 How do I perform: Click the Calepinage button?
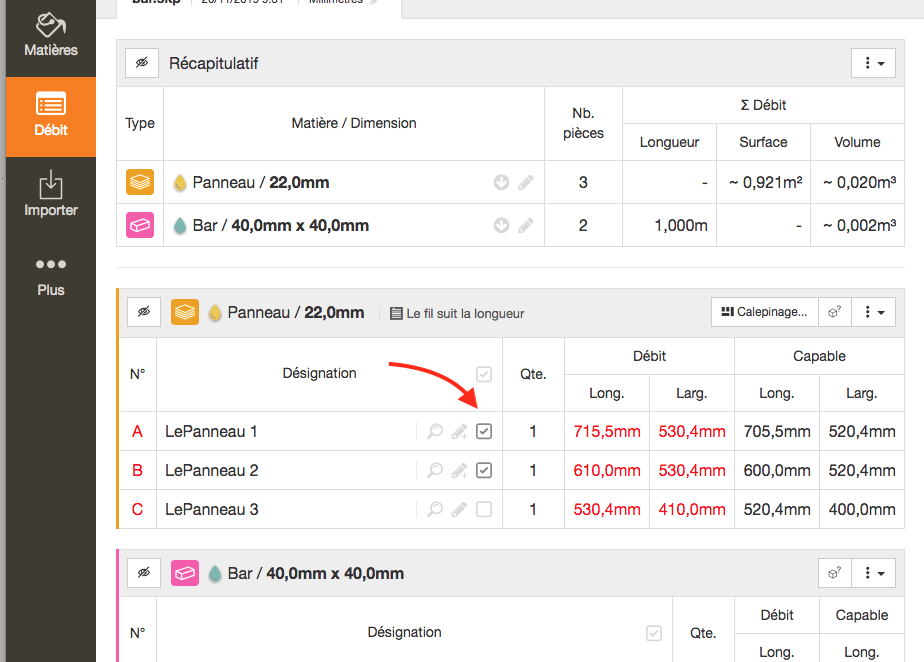click(x=764, y=312)
